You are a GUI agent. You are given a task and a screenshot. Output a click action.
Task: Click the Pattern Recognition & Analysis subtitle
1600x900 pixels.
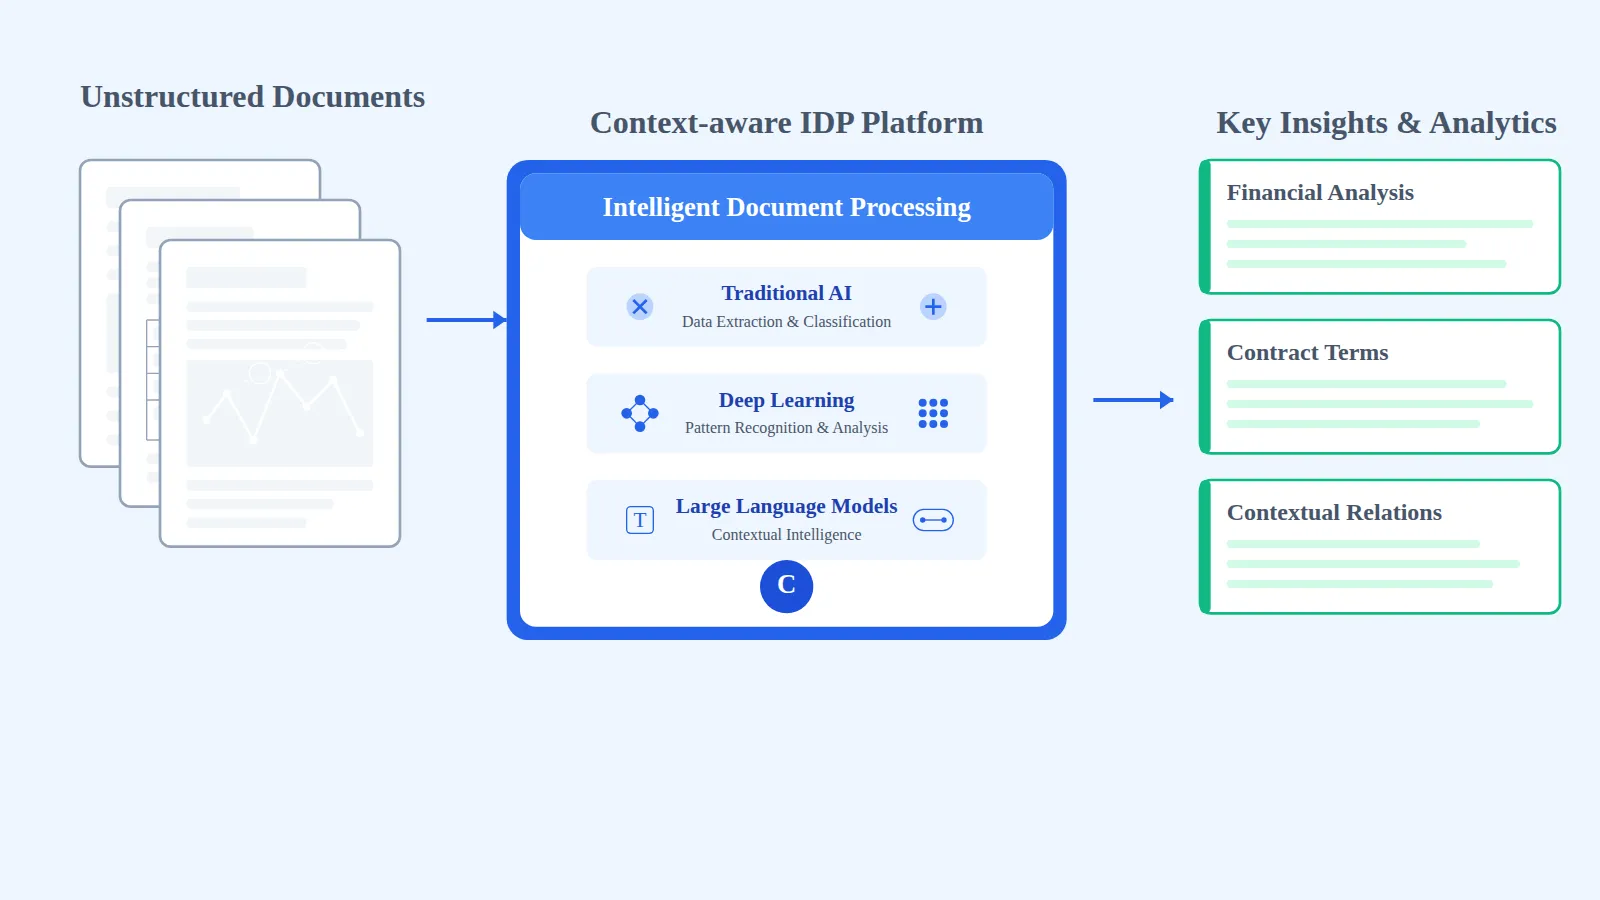[786, 428]
